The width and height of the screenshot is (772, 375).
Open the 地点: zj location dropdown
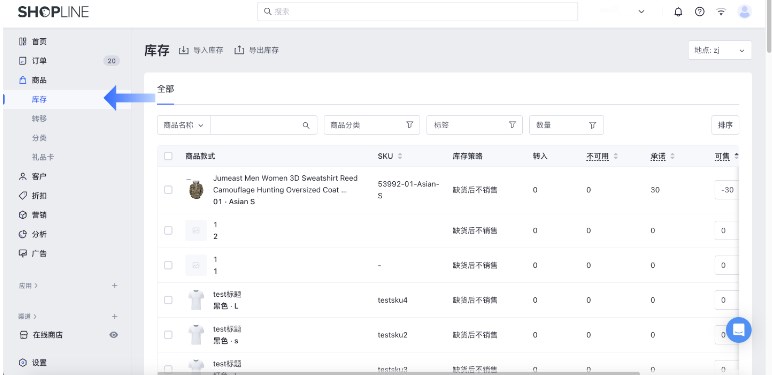coord(720,50)
